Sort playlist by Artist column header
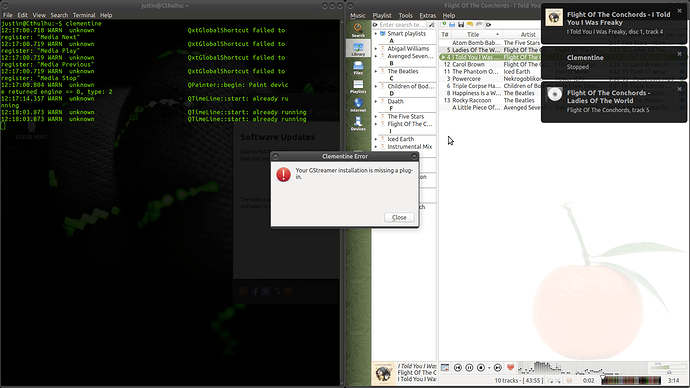The image size is (690, 388). (528, 34)
